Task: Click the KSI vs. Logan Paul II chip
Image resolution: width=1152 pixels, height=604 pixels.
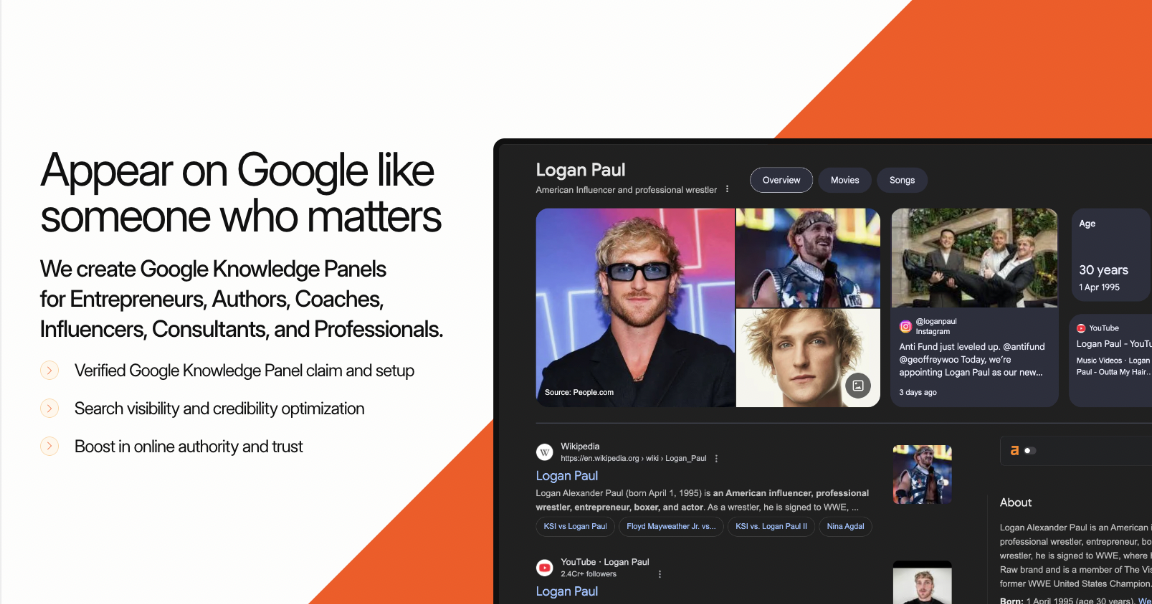Action: coord(771,526)
